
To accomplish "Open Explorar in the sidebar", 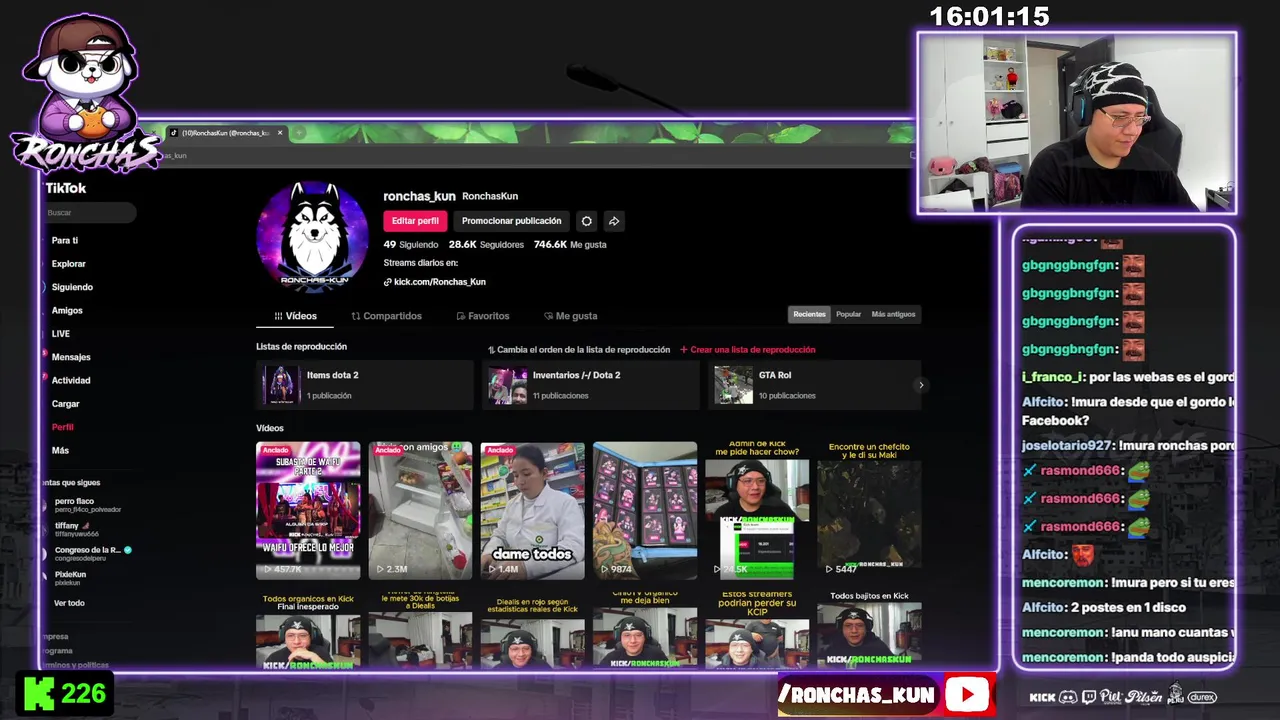I will click(x=69, y=264).
